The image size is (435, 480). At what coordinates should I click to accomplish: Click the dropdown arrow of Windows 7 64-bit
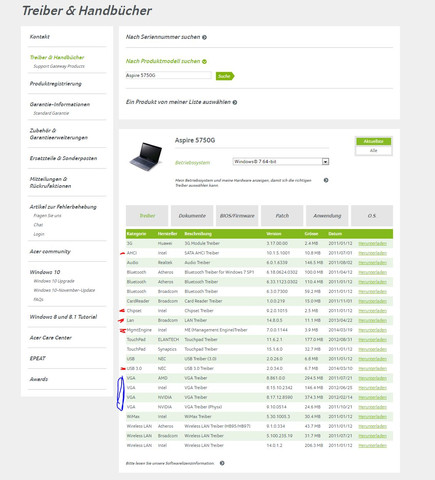pos(325,162)
